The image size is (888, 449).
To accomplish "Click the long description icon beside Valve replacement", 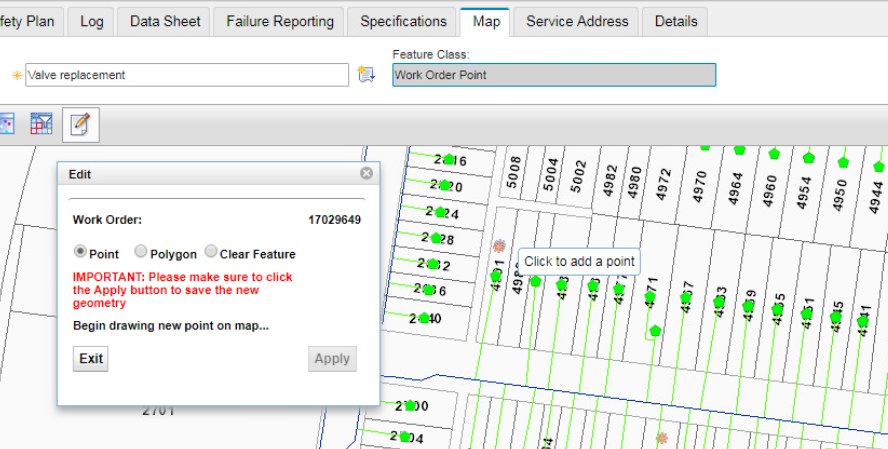I will [x=366, y=75].
